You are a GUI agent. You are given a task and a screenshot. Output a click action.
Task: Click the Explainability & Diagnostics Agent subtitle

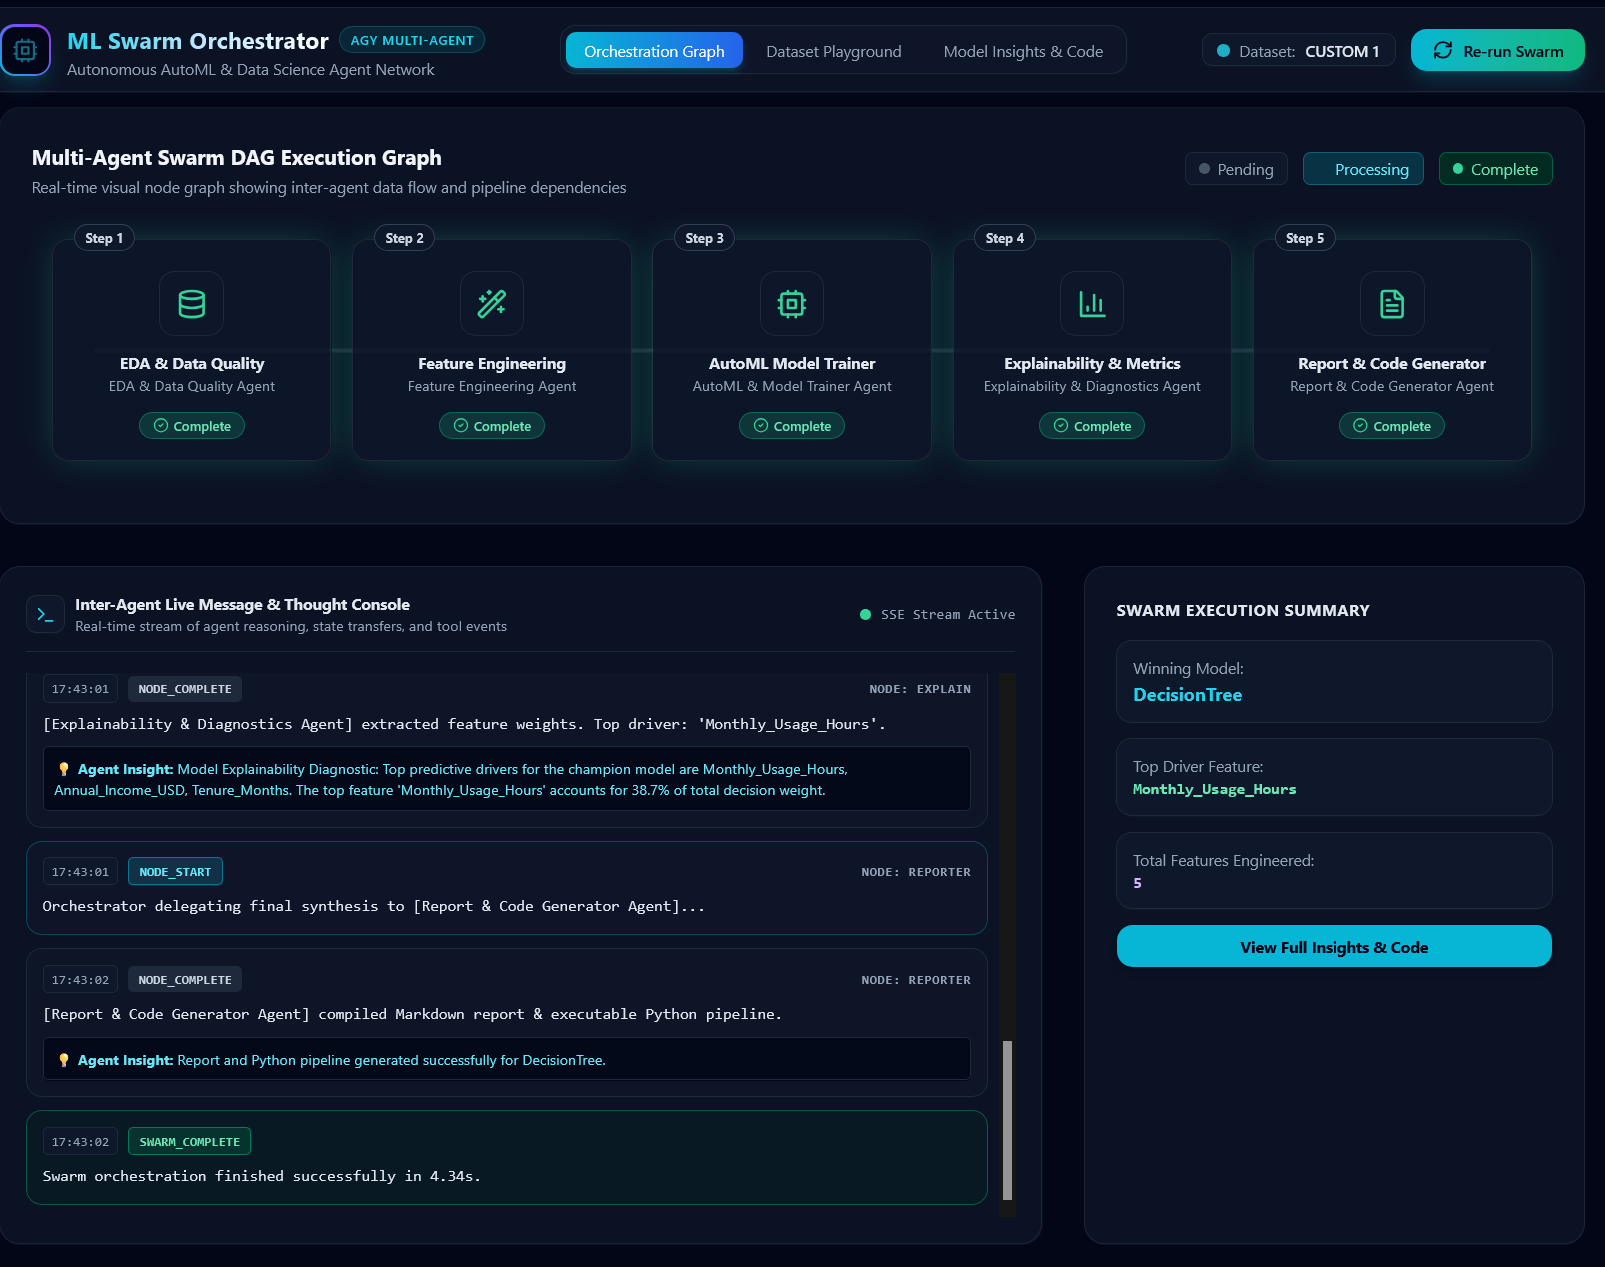pos(1092,386)
